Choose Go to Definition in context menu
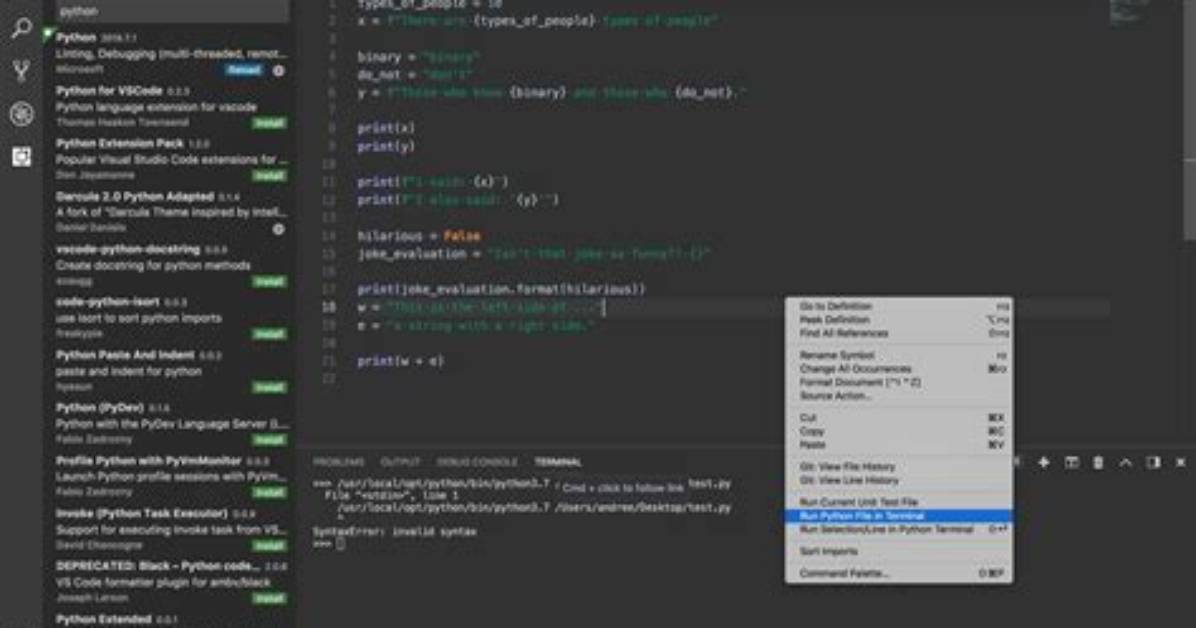 tap(899, 306)
